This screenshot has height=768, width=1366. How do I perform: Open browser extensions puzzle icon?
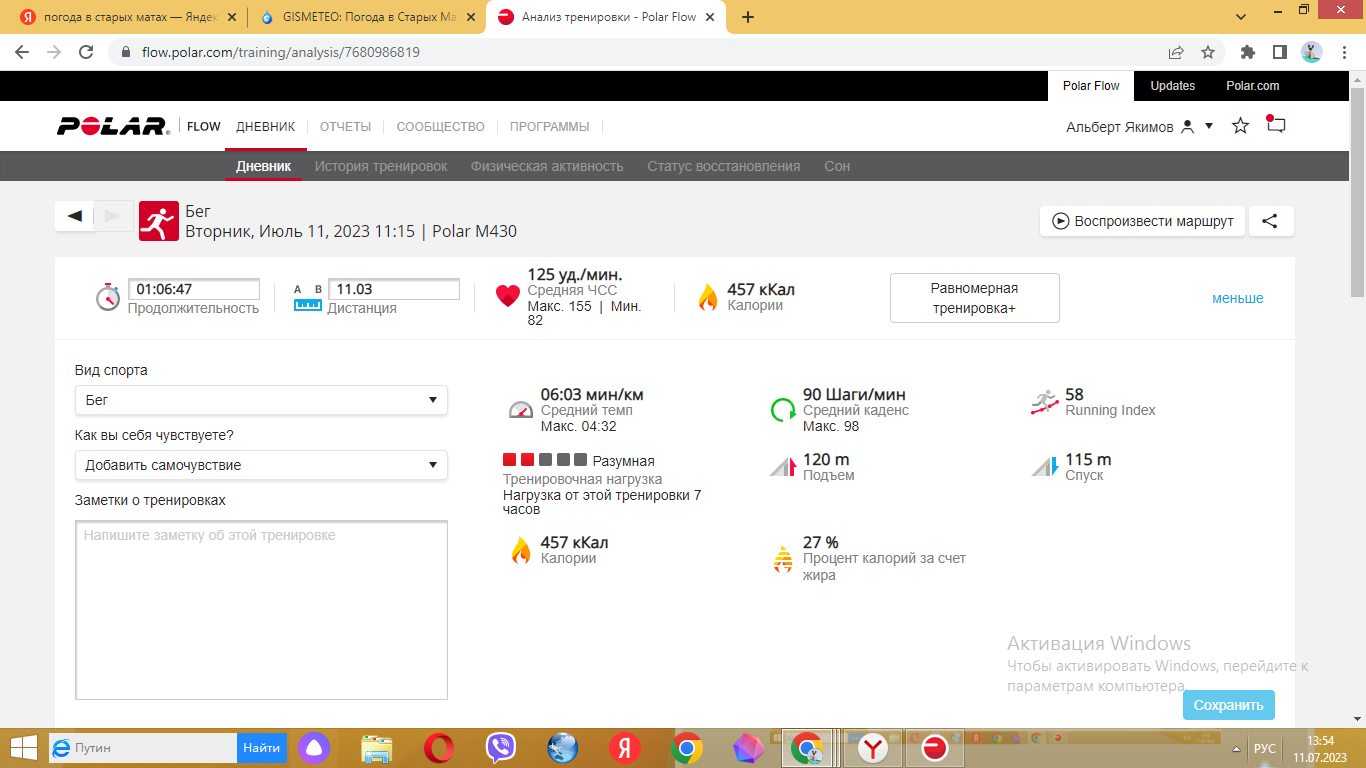coord(1247,52)
